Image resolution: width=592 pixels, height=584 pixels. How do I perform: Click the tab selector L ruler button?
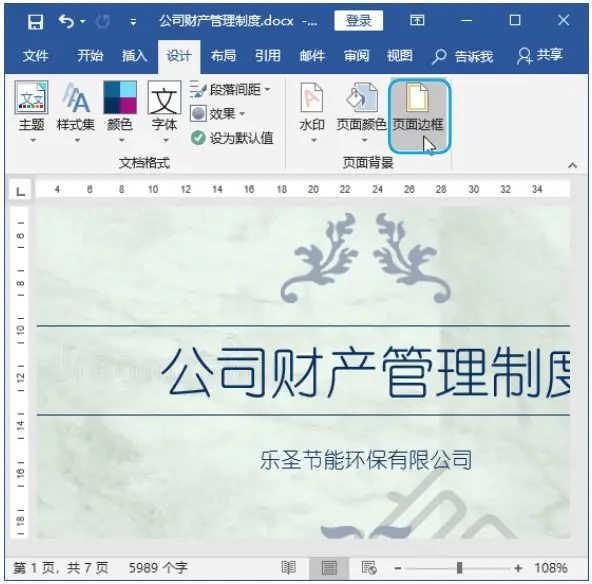[21, 191]
